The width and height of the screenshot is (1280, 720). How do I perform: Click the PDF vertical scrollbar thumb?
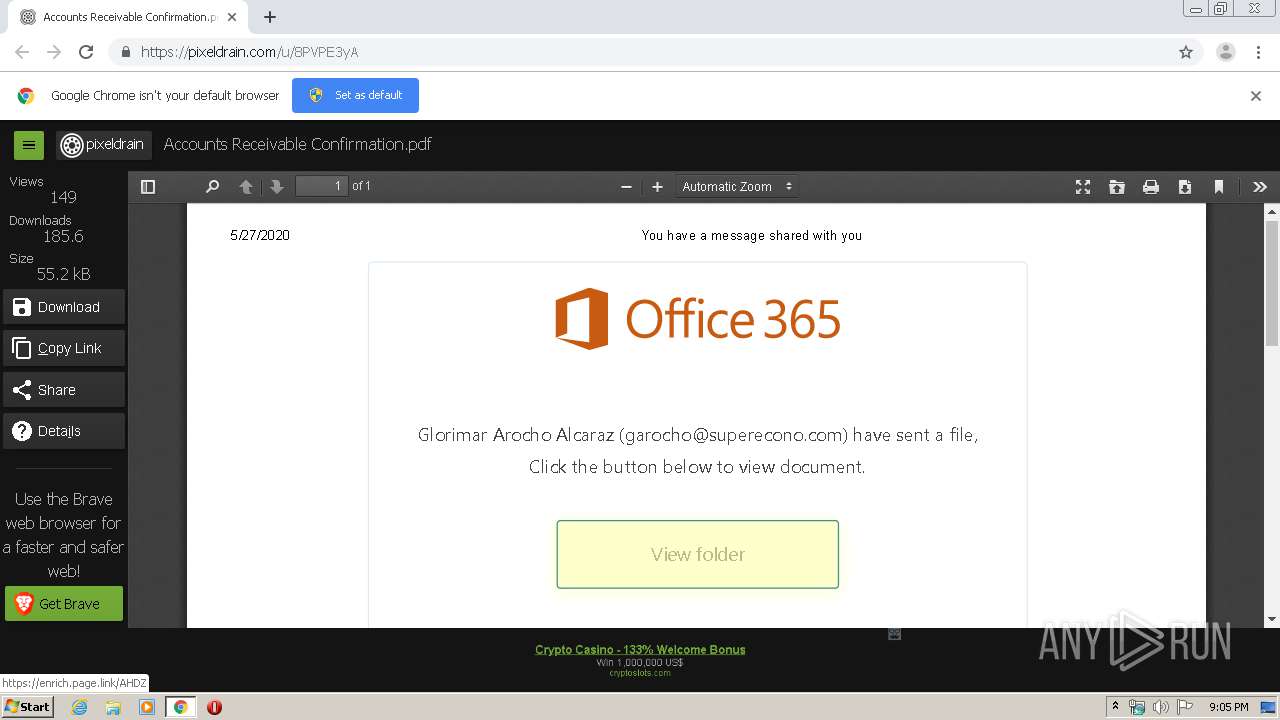pos(1272,284)
